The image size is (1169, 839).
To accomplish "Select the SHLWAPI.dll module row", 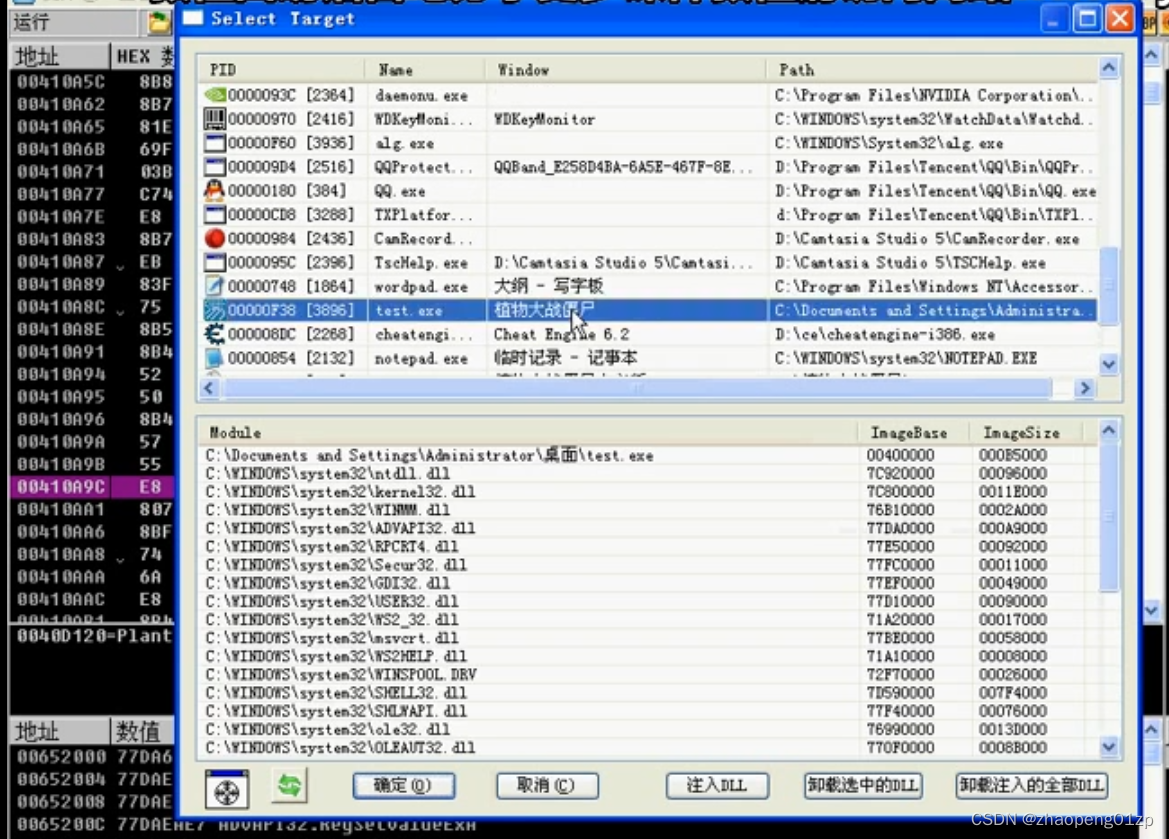I will (647, 711).
